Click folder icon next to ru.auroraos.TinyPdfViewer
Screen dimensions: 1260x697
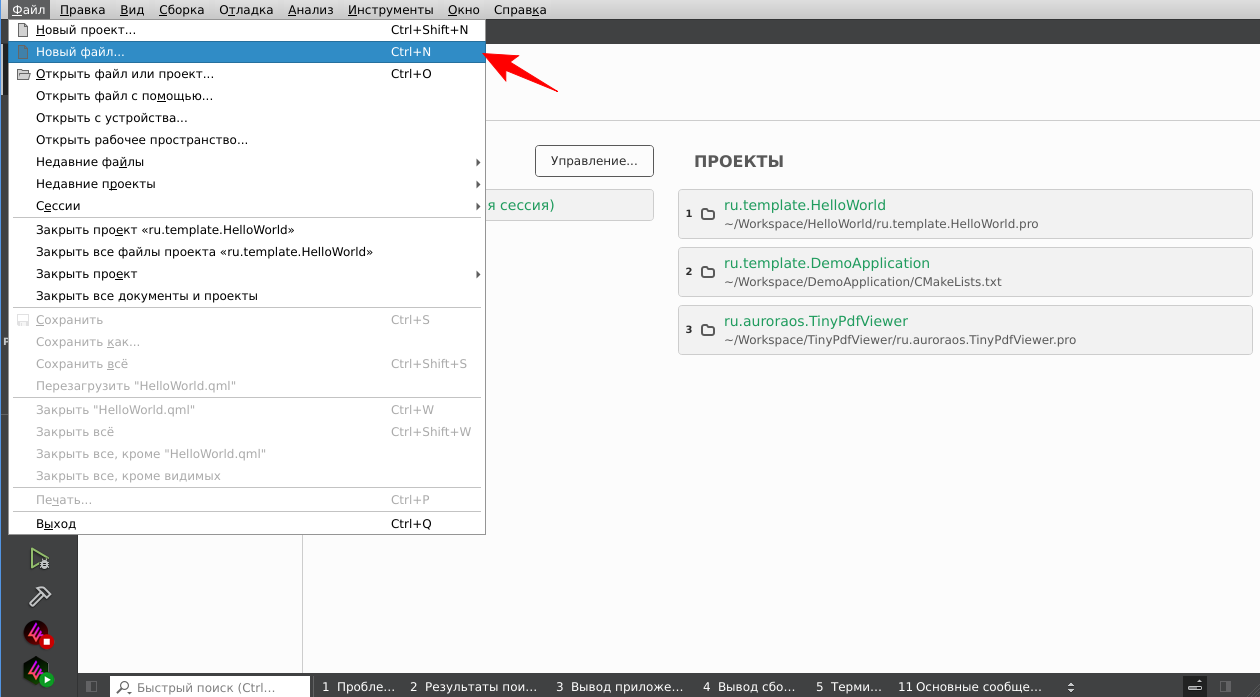708,330
